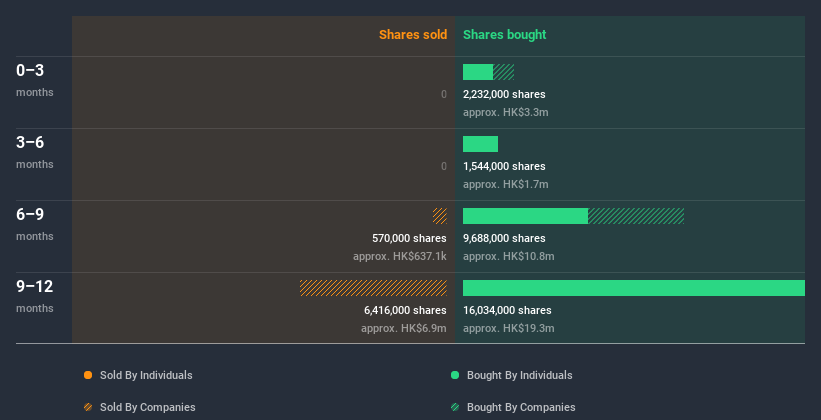This screenshot has height=420, width=821.
Task: Click the Bought By Companies hatched icon
Action: (x=455, y=407)
